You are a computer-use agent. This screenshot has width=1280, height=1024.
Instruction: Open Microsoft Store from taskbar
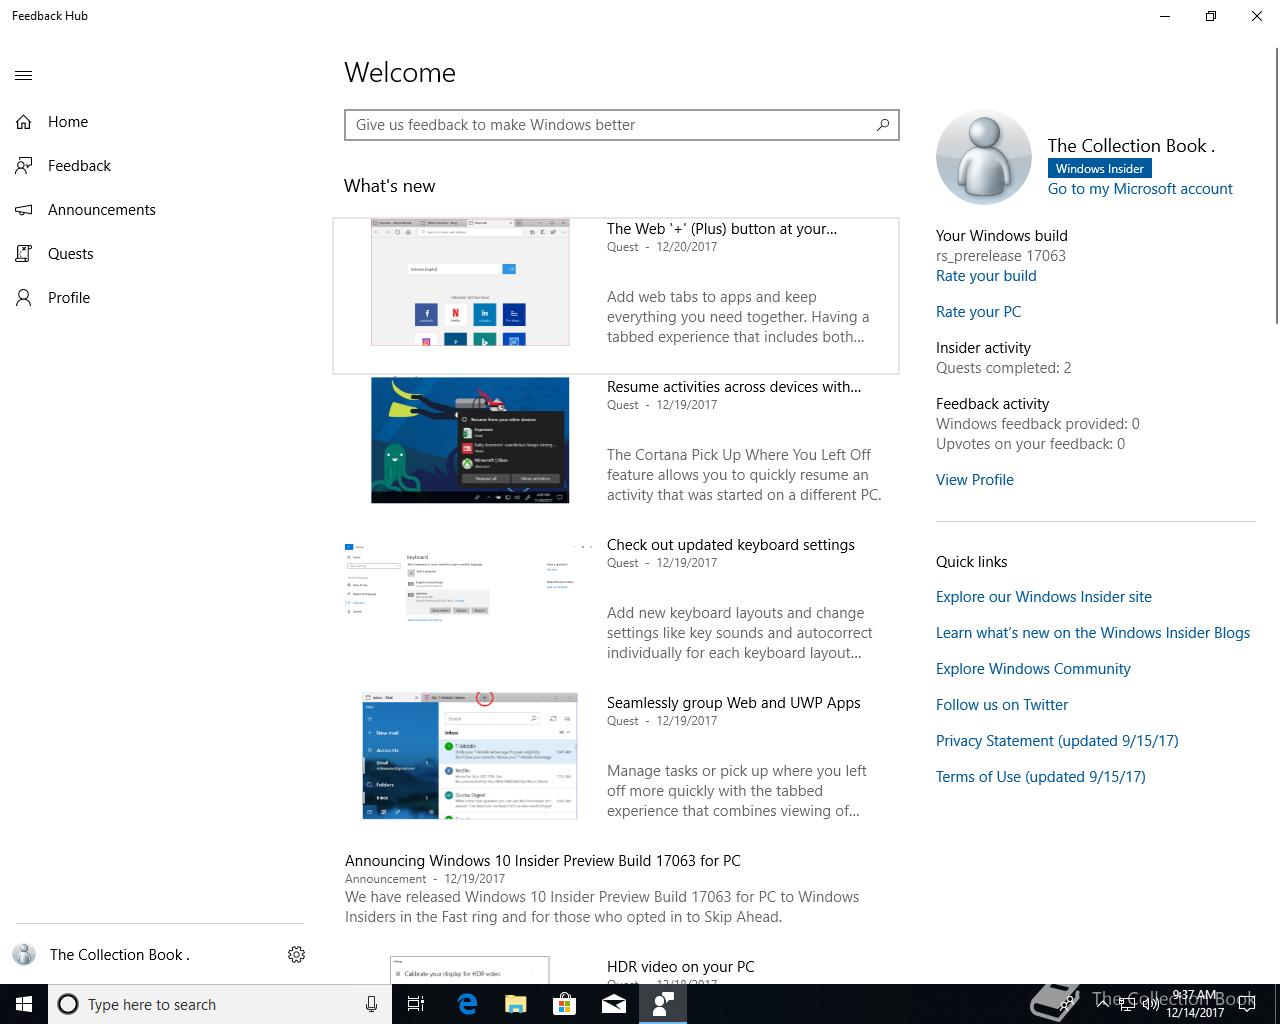pyautogui.click(x=564, y=1004)
